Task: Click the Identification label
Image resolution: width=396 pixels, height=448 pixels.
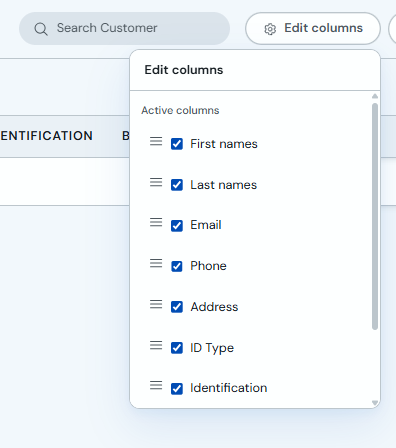Action: 229,388
